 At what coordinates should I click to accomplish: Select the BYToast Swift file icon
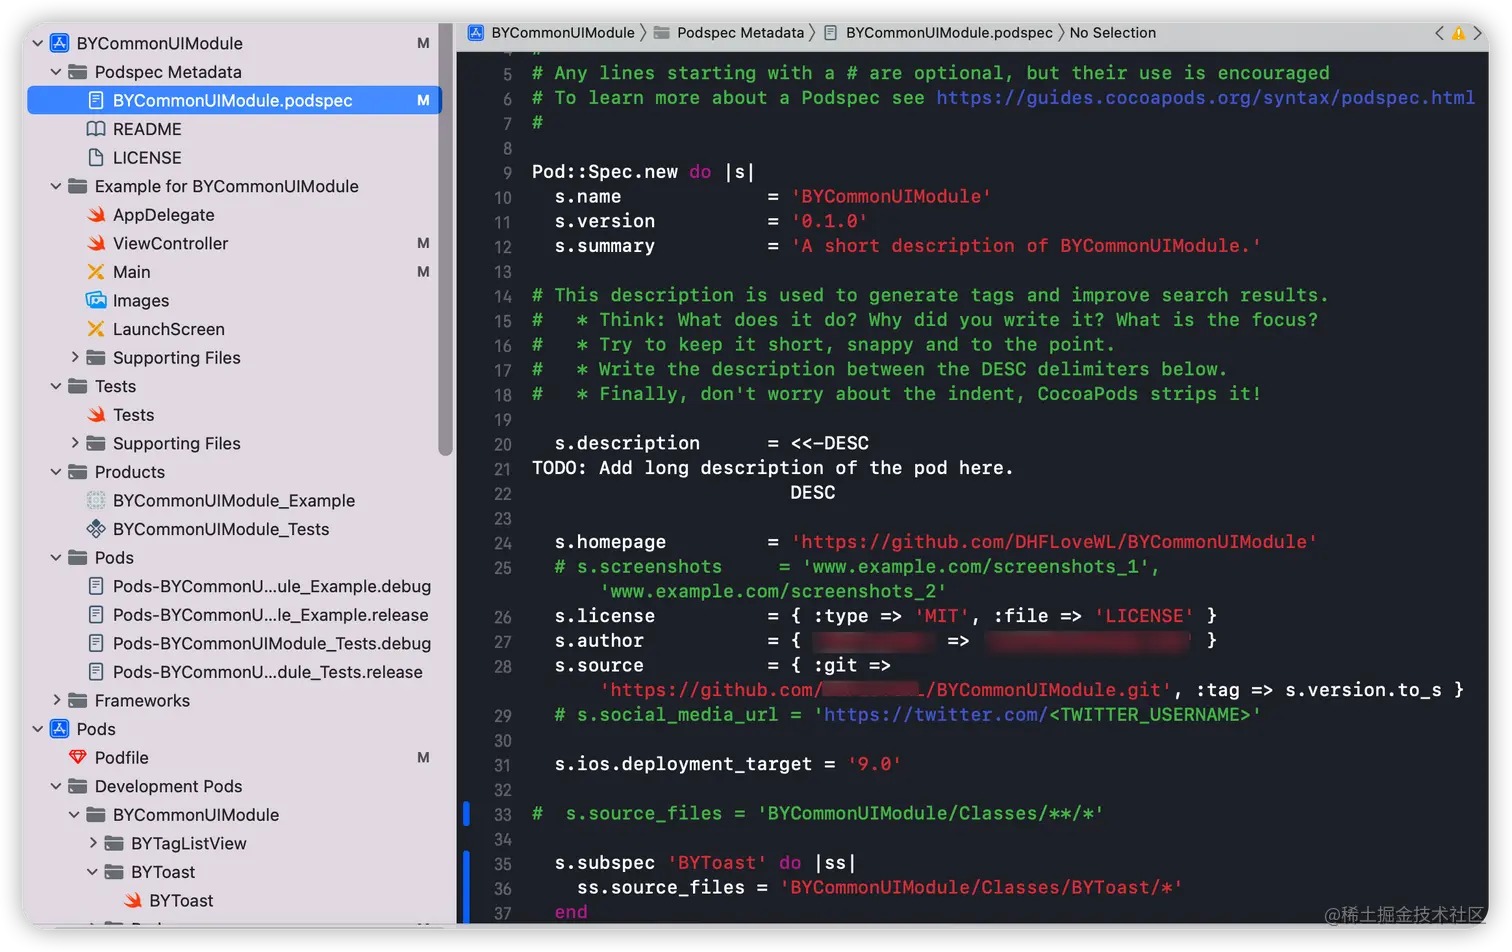pos(132,900)
